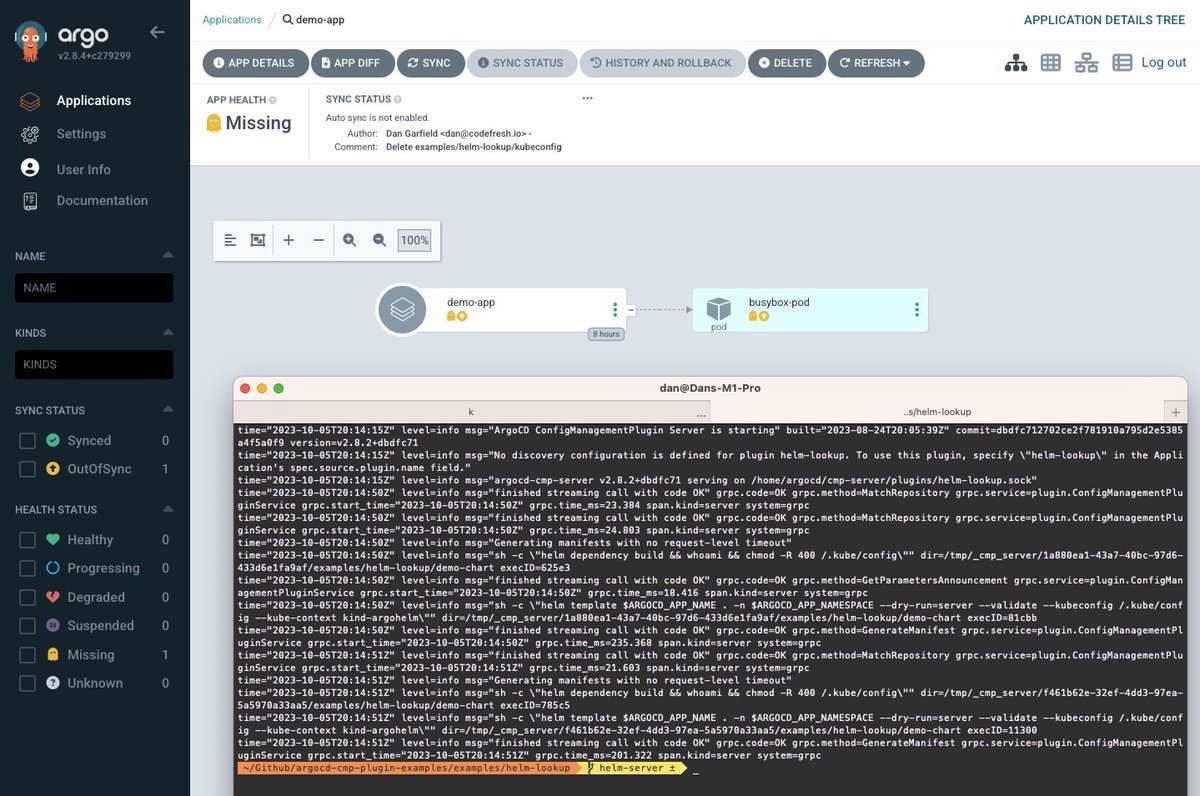
Task: Click the 100% zoom level indicator
Action: point(414,241)
